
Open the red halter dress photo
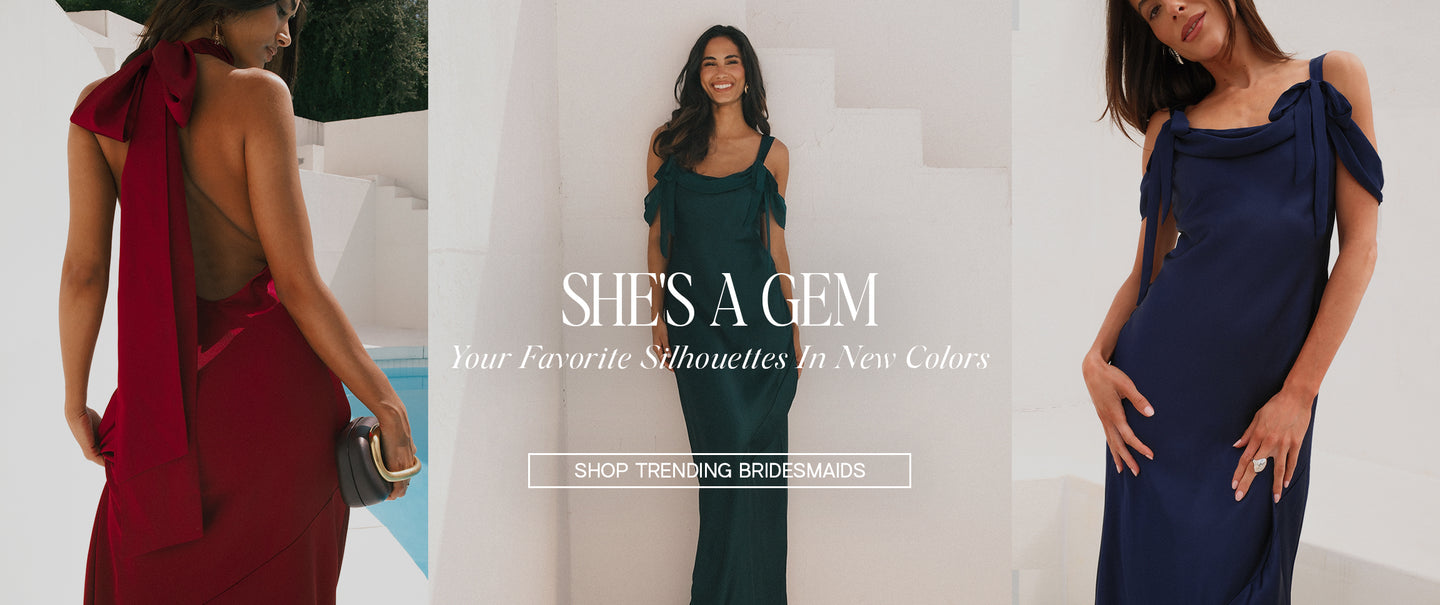click(214, 302)
